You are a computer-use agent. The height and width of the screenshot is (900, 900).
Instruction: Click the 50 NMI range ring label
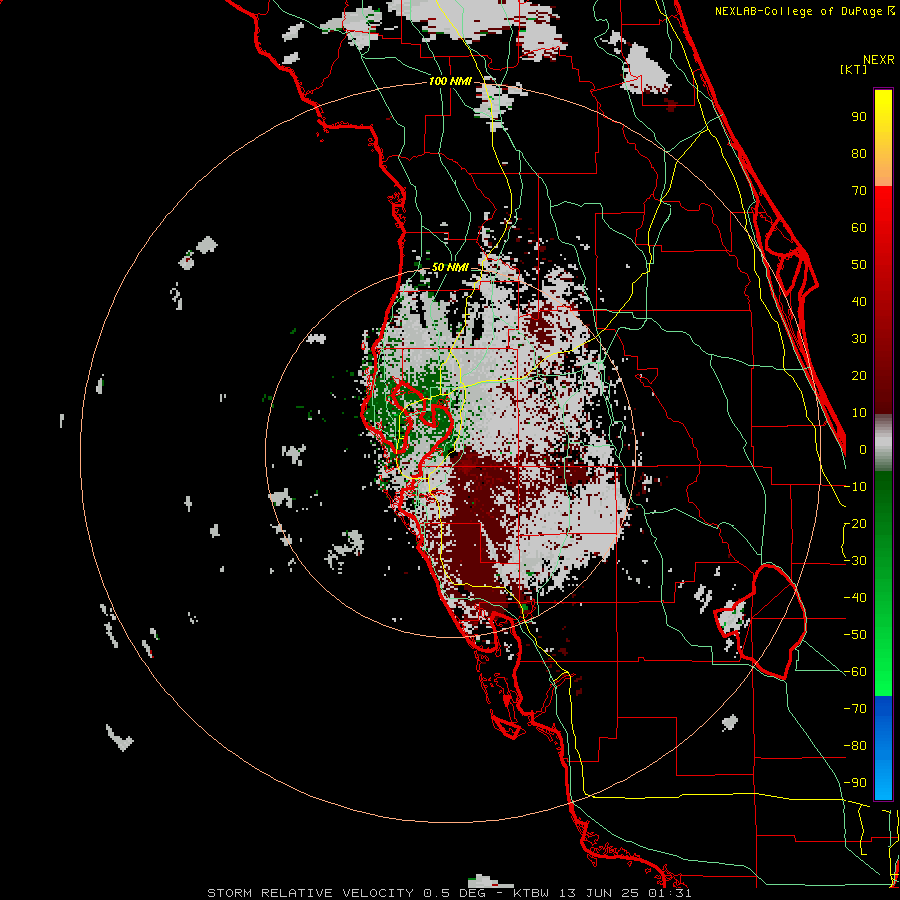click(x=450, y=267)
